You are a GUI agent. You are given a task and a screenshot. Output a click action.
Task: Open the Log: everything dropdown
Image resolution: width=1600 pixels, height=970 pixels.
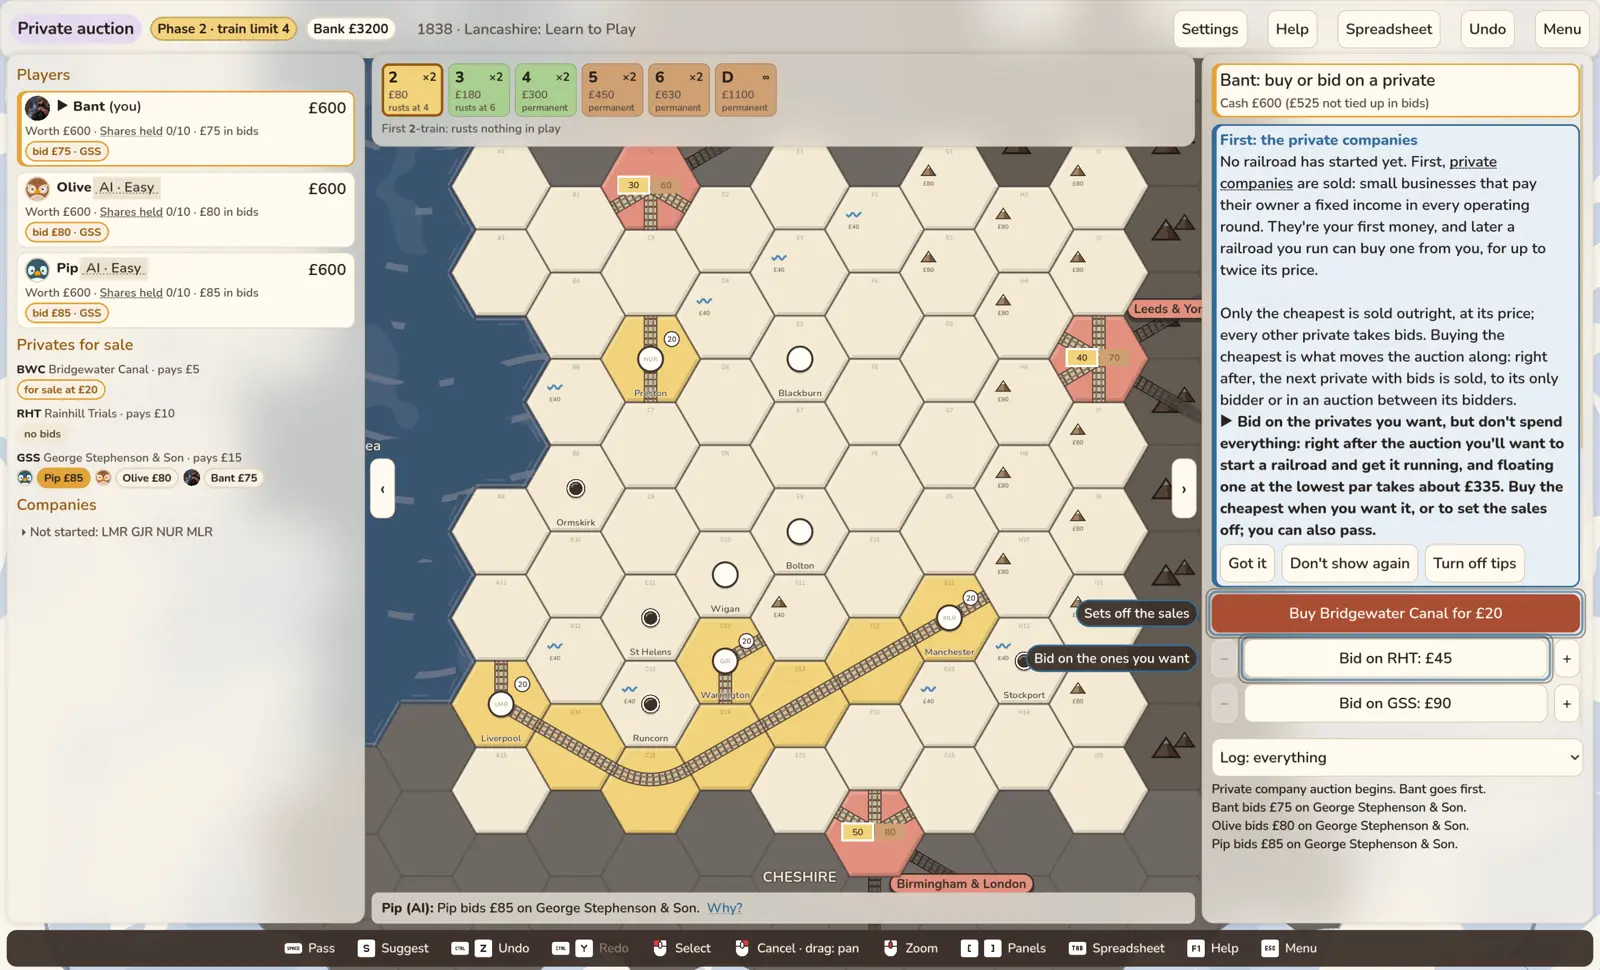click(1396, 758)
